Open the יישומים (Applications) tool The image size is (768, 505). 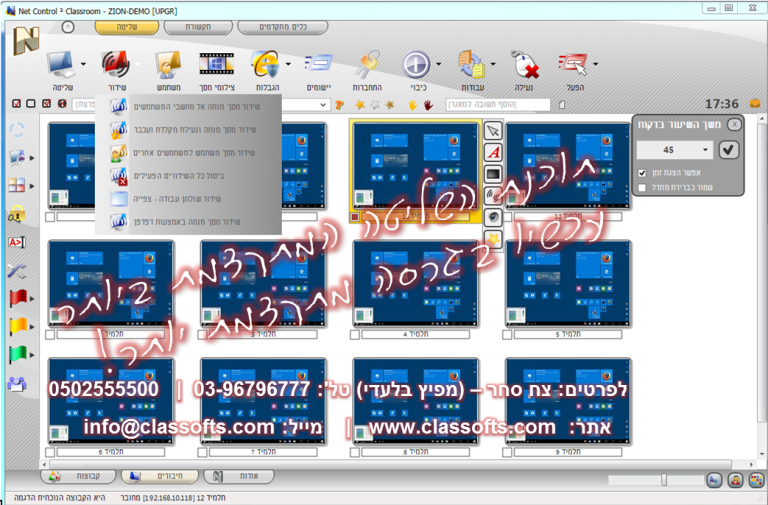click(318, 64)
